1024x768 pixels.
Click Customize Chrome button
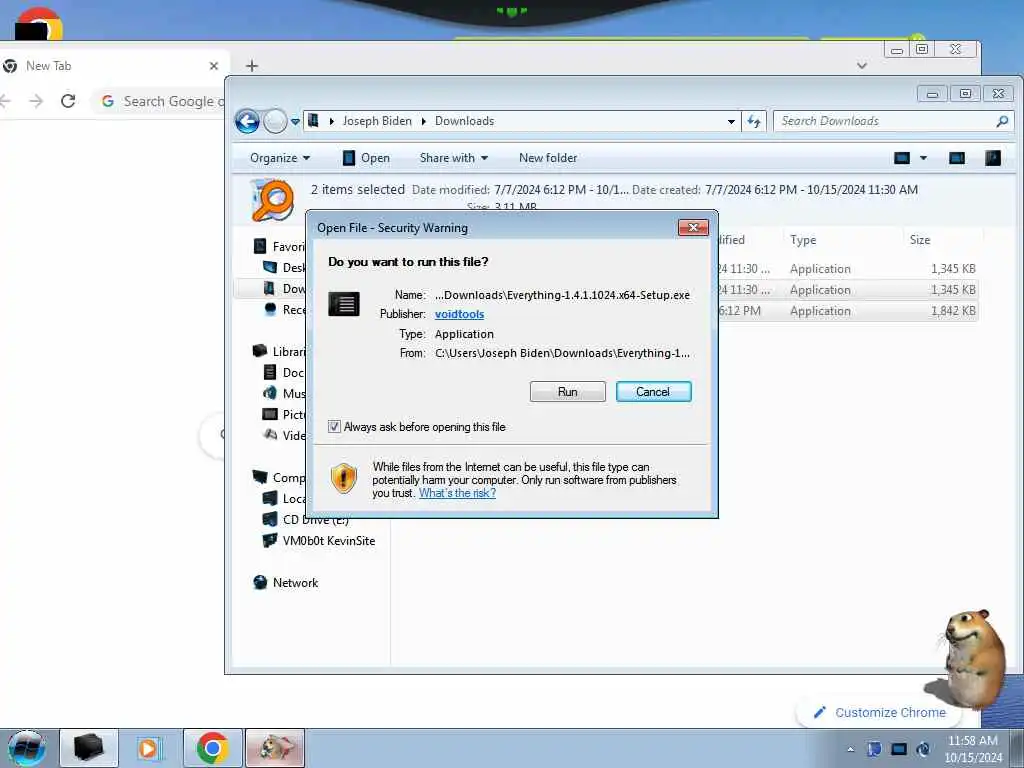tap(880, 712)
